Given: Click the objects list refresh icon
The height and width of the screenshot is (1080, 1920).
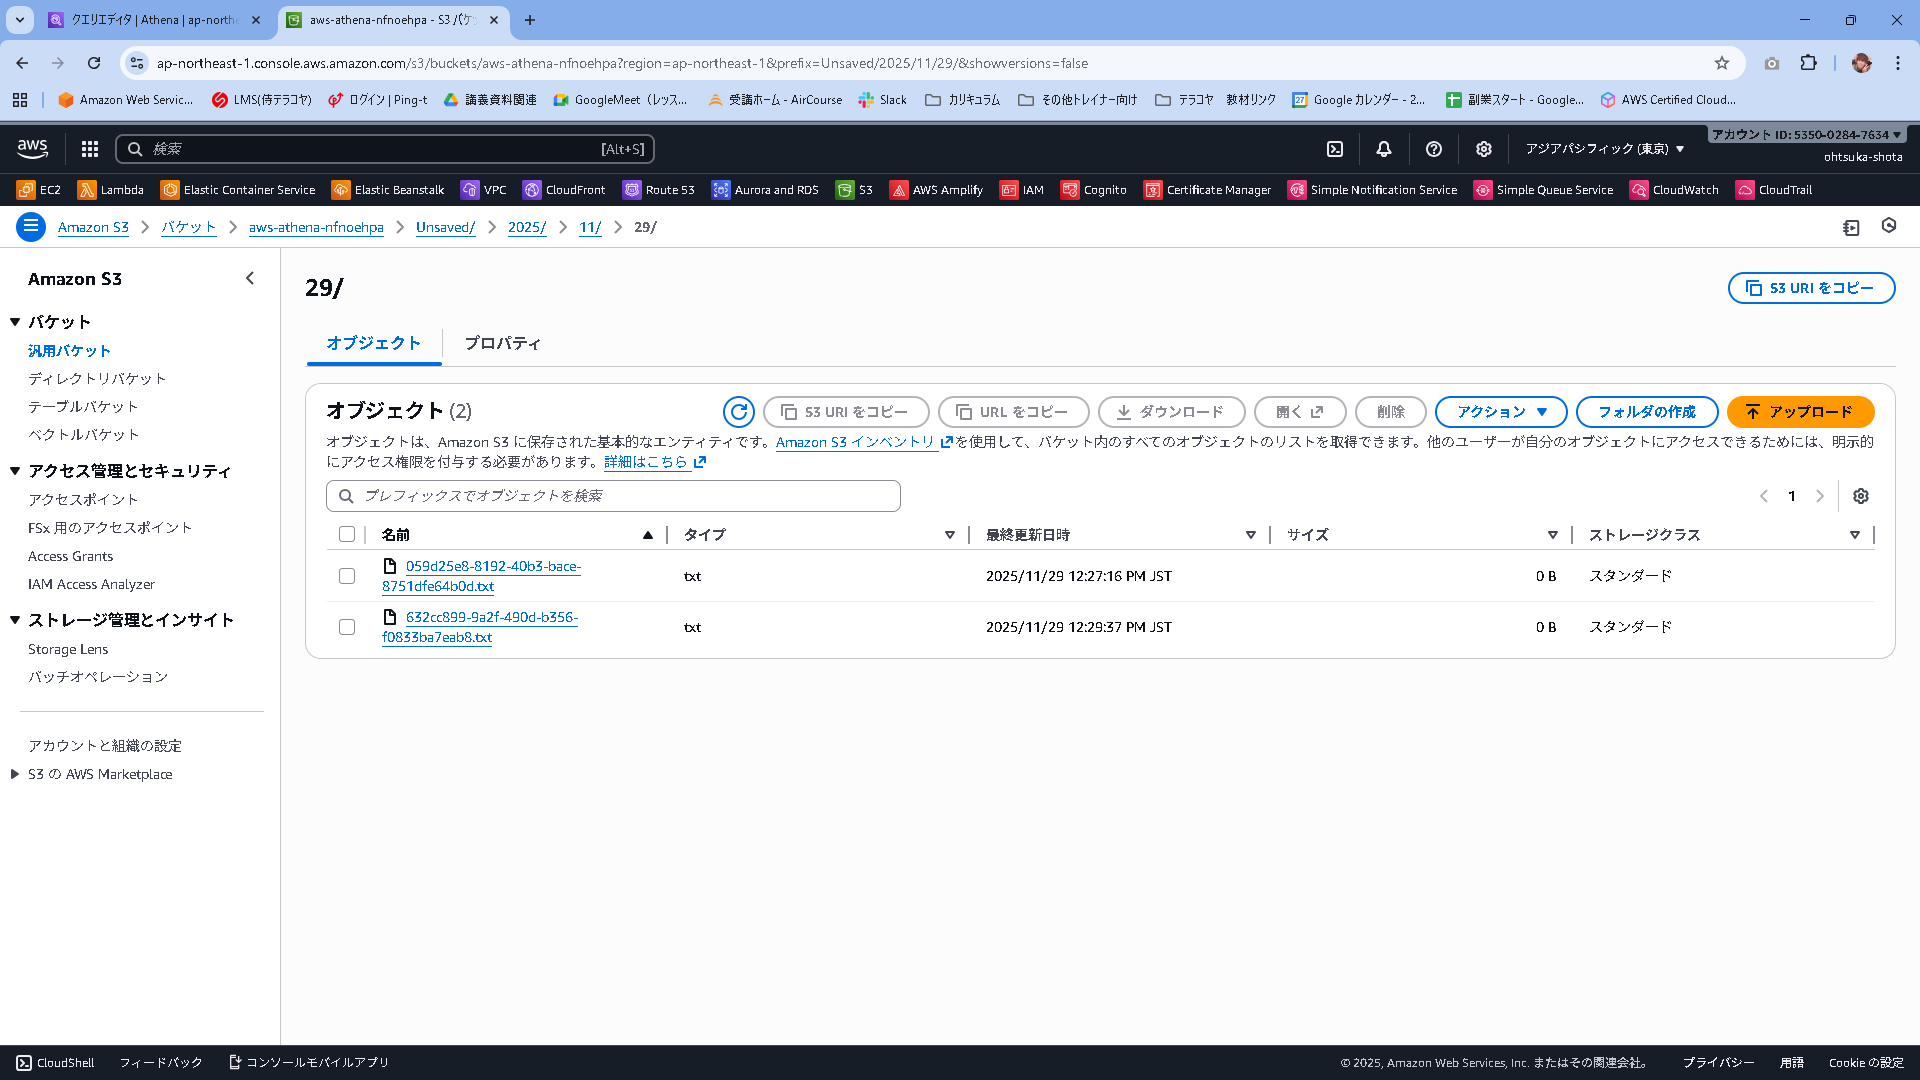Looking at the screenshot, I should pos(738,412).
